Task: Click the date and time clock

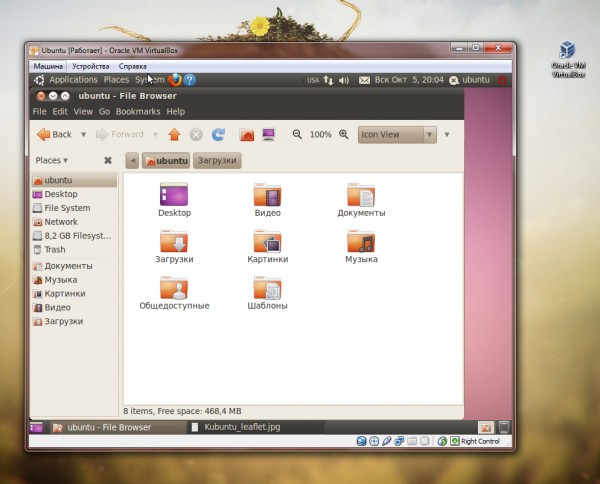Action: [409, 80]
